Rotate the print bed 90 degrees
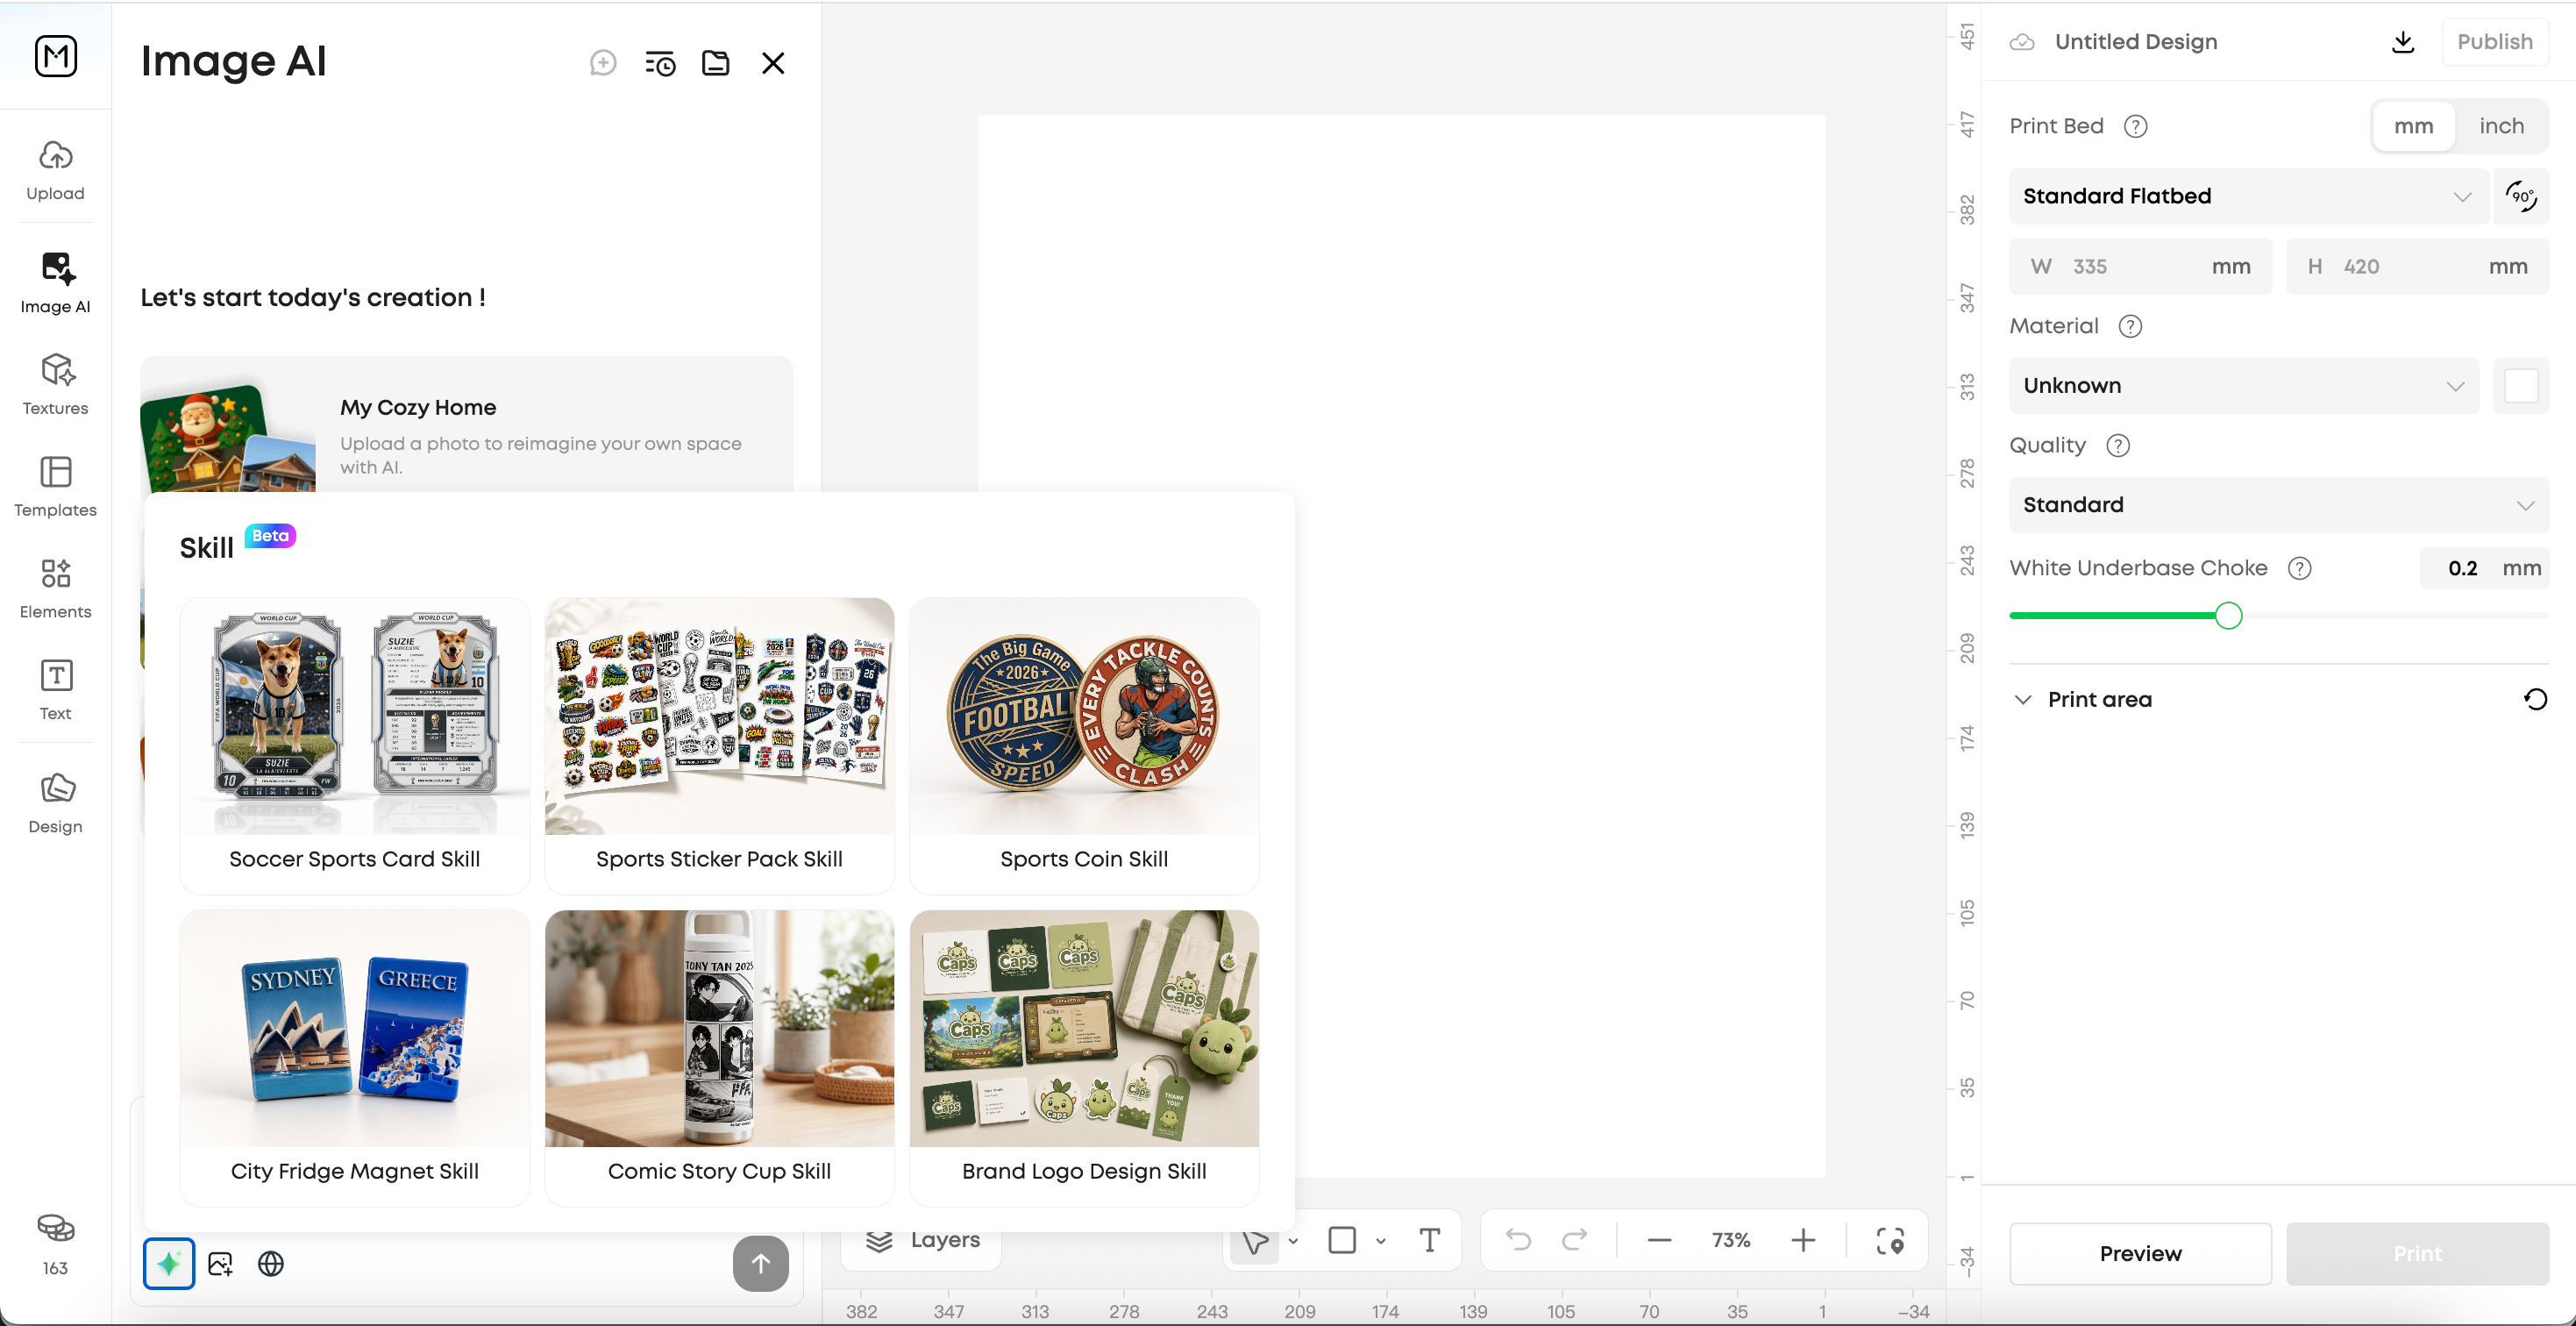 point(2521,196)
